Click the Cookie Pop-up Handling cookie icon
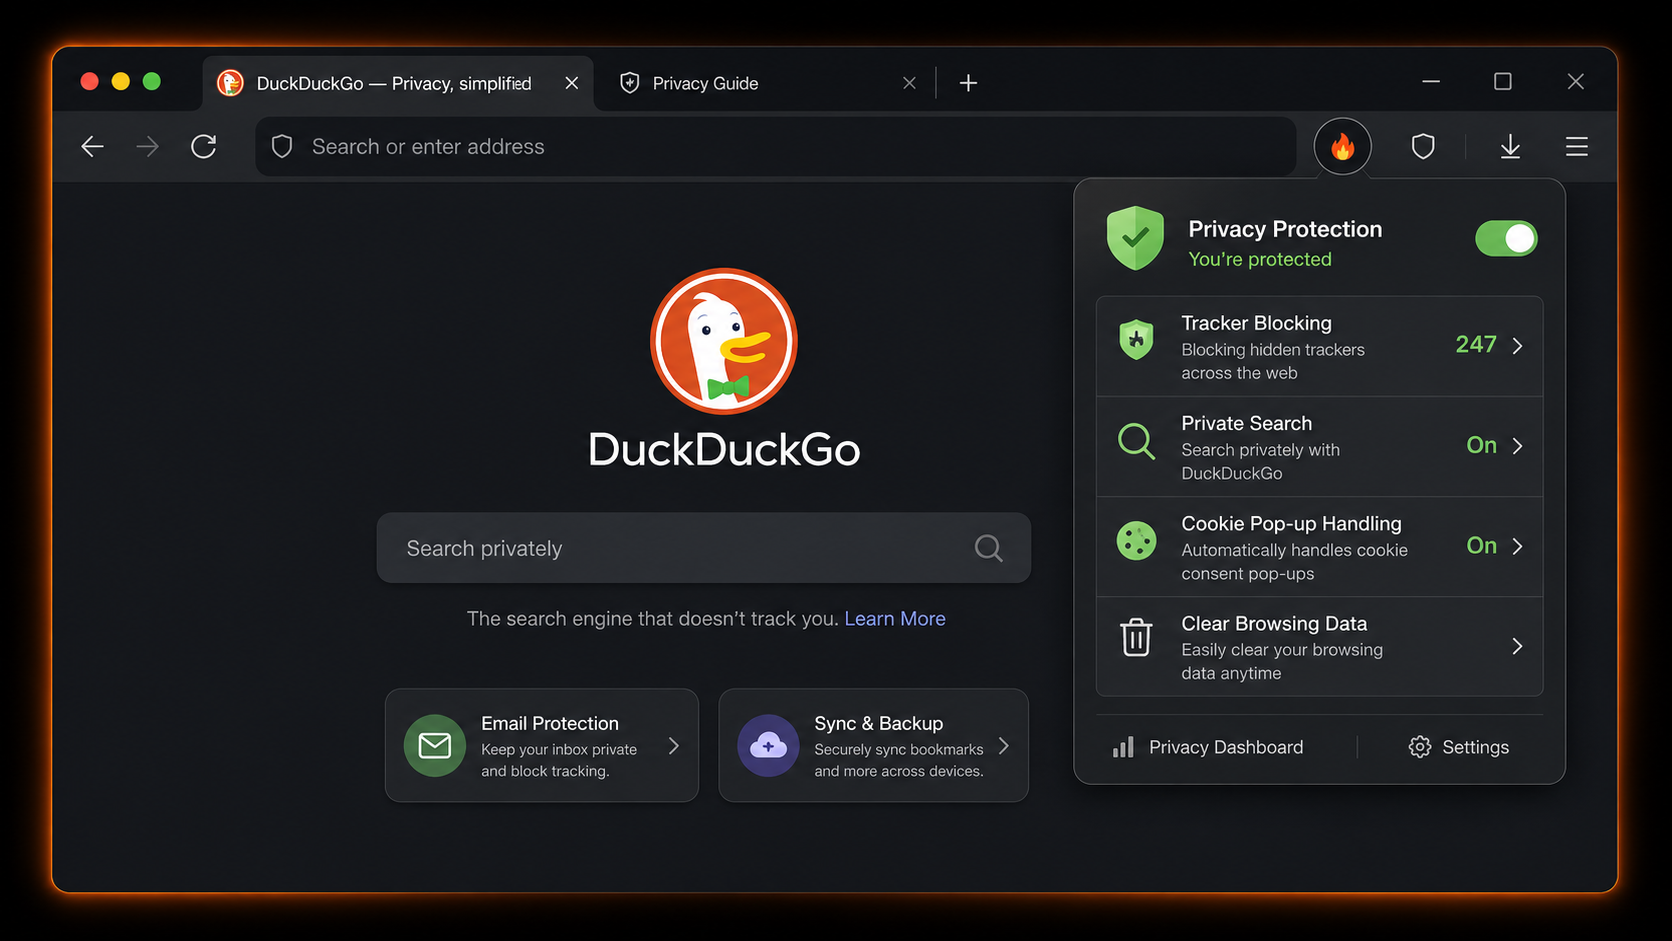Screen dimensions: 1672x941 1136,541
